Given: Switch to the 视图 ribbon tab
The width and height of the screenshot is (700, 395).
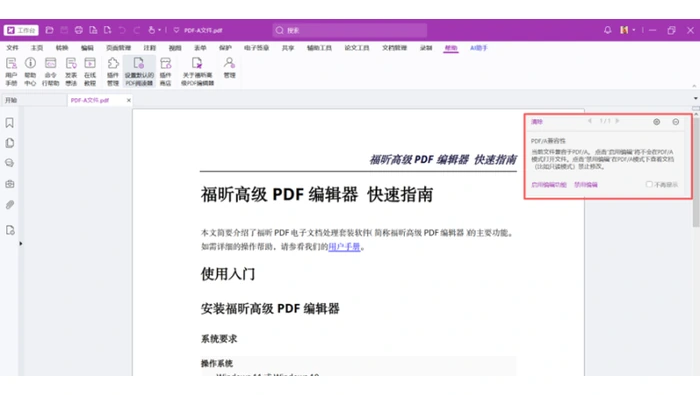Looking at the screenshot, I should click(x=175, y=48).
